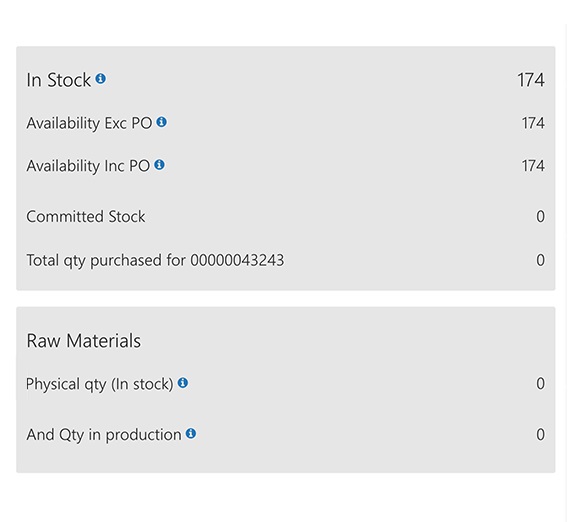Open info icon beside Availability Exc PO
Screen dimensions: 570x522
click(162, 122)
